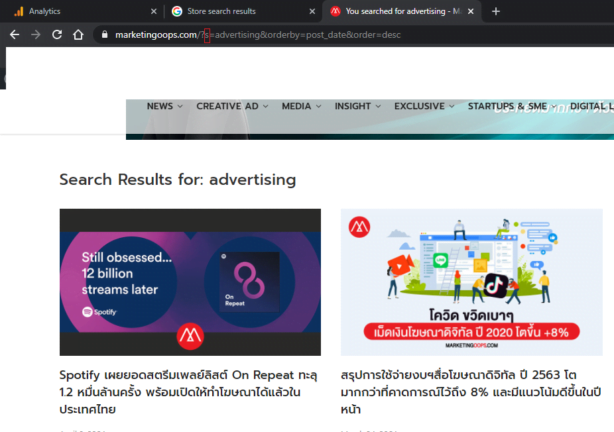Expand the MEDIA dropdown chevron
The width and height of the screenshot is (614, 432).
(318, 107)
